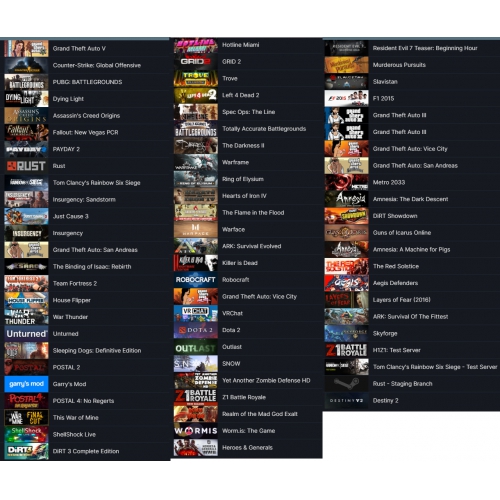Viewport: 500px width, 500px height.
Task: Open the 'Murderous Pursuits' title
Action: coord(399,65)
